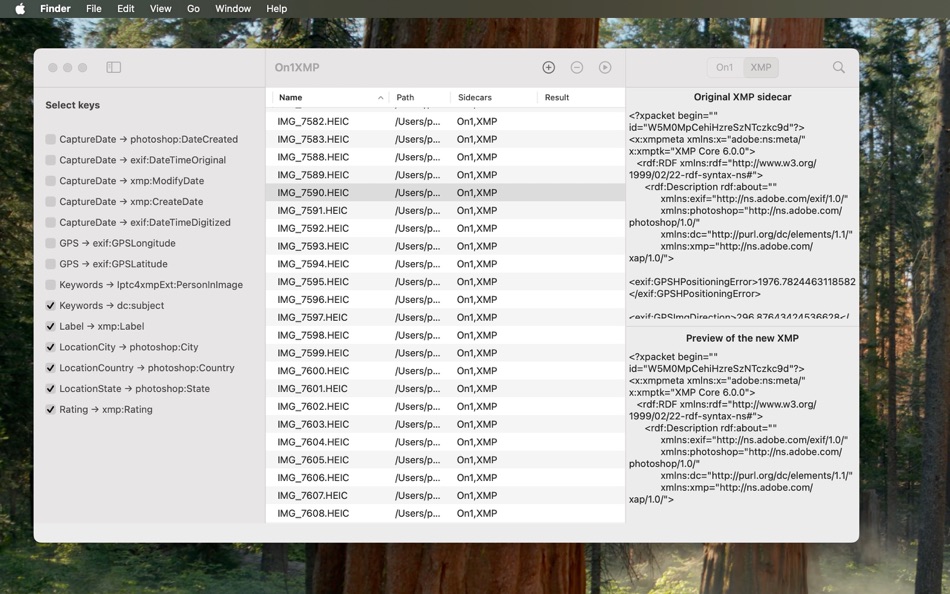
Task: Click the add (+) icon in the toolbar
Action: tap(548, 67)
